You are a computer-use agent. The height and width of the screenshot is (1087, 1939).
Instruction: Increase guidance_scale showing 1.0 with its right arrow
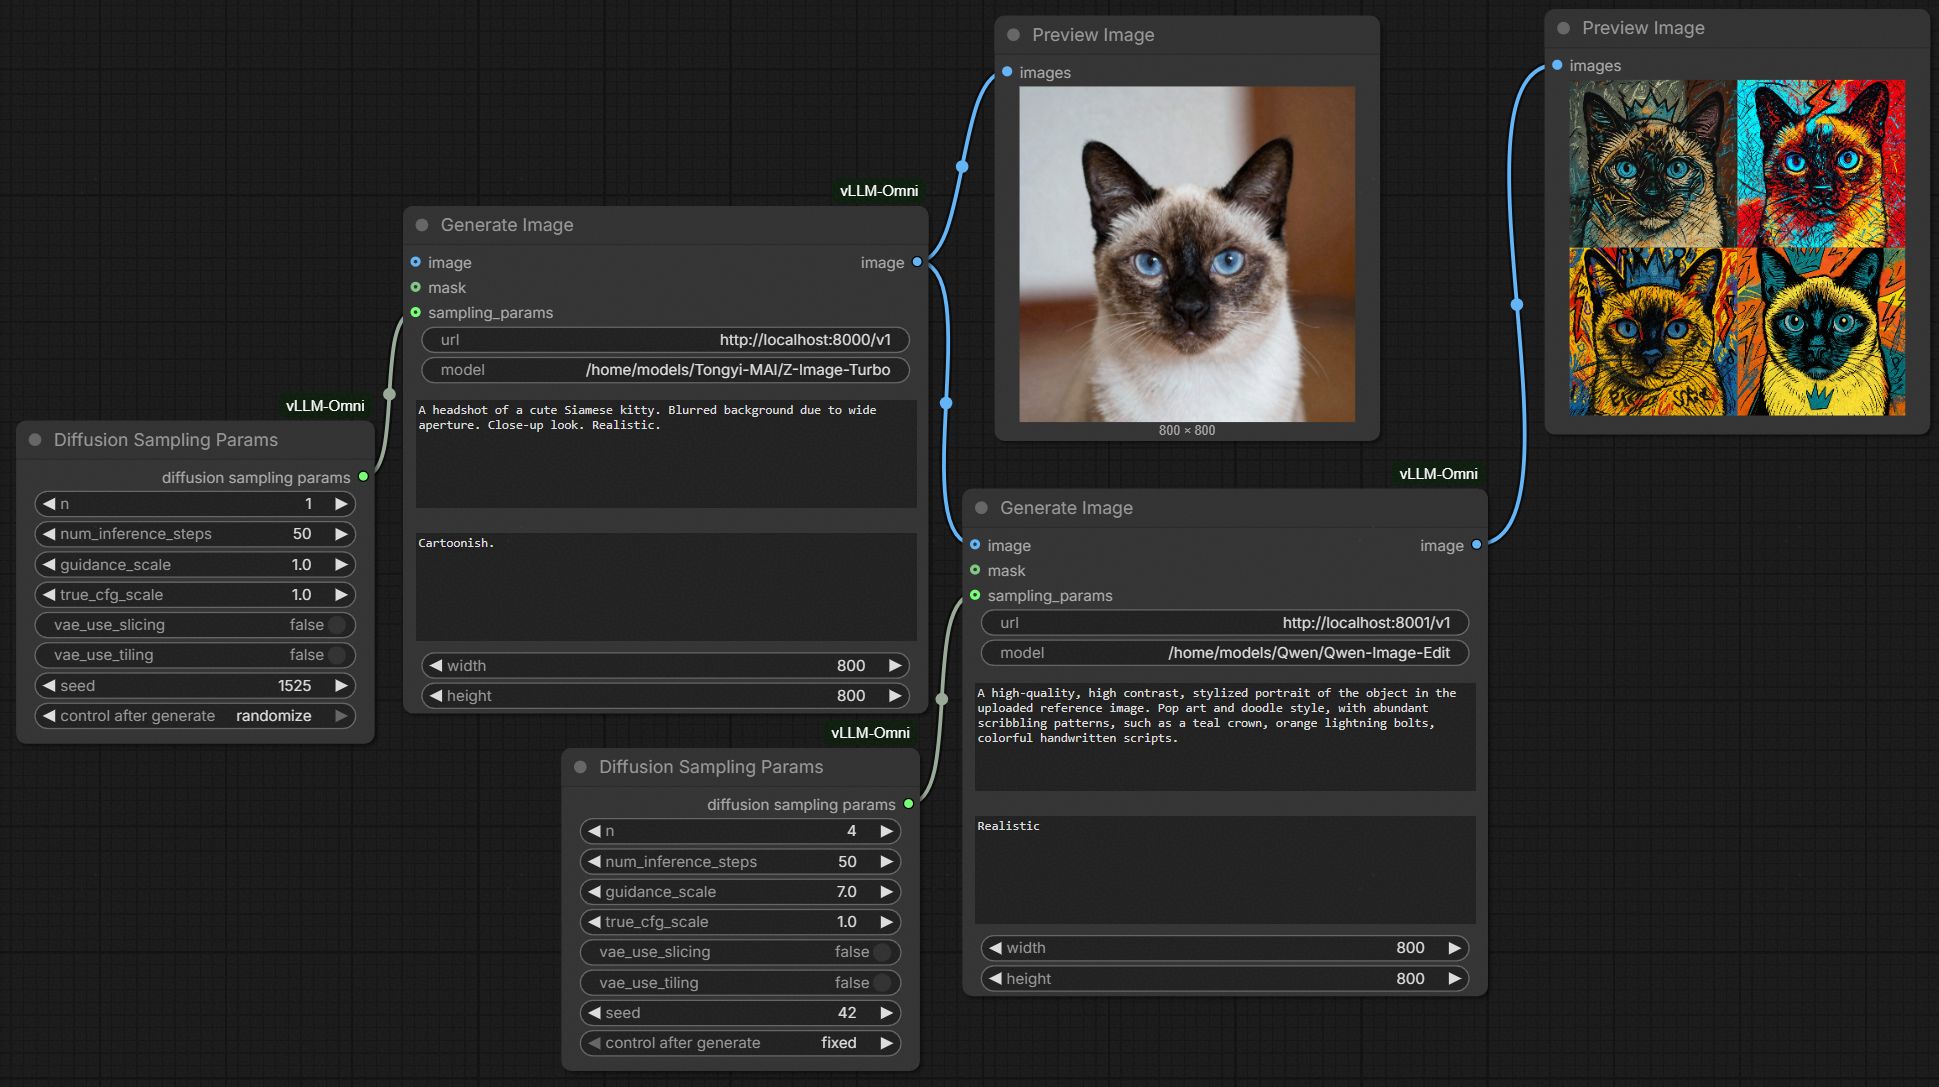(341, 565)
